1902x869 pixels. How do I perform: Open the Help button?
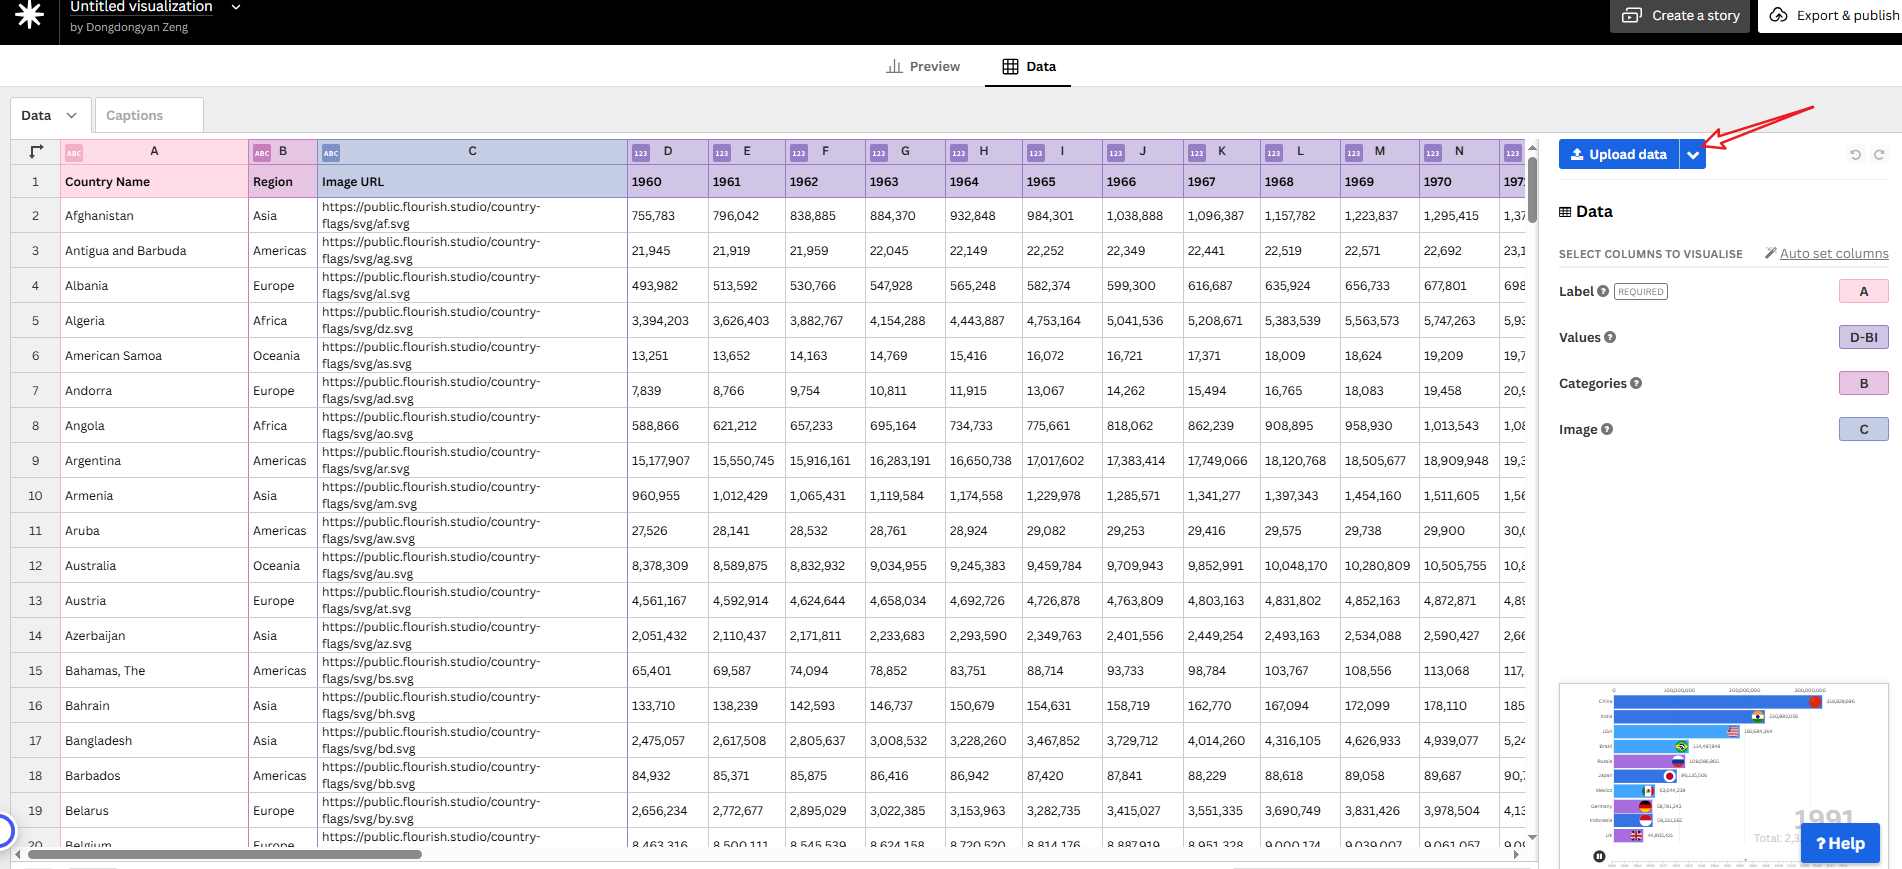click(x=1840, y=843)
